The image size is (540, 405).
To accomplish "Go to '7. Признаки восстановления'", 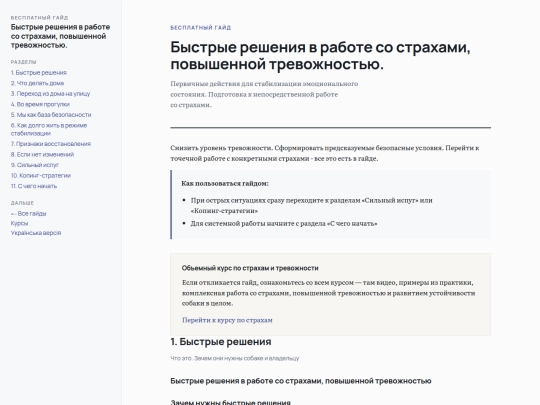I will pyautogui.click(x=51, y=144).
